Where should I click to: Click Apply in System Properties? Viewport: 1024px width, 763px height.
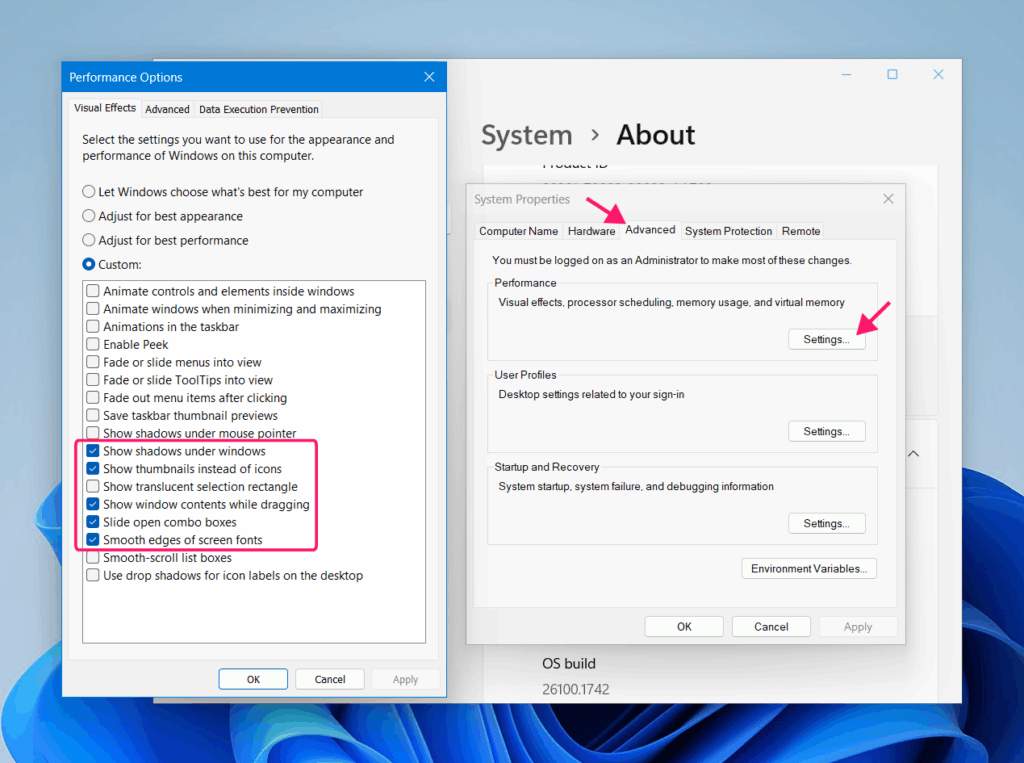coord(857,626)
